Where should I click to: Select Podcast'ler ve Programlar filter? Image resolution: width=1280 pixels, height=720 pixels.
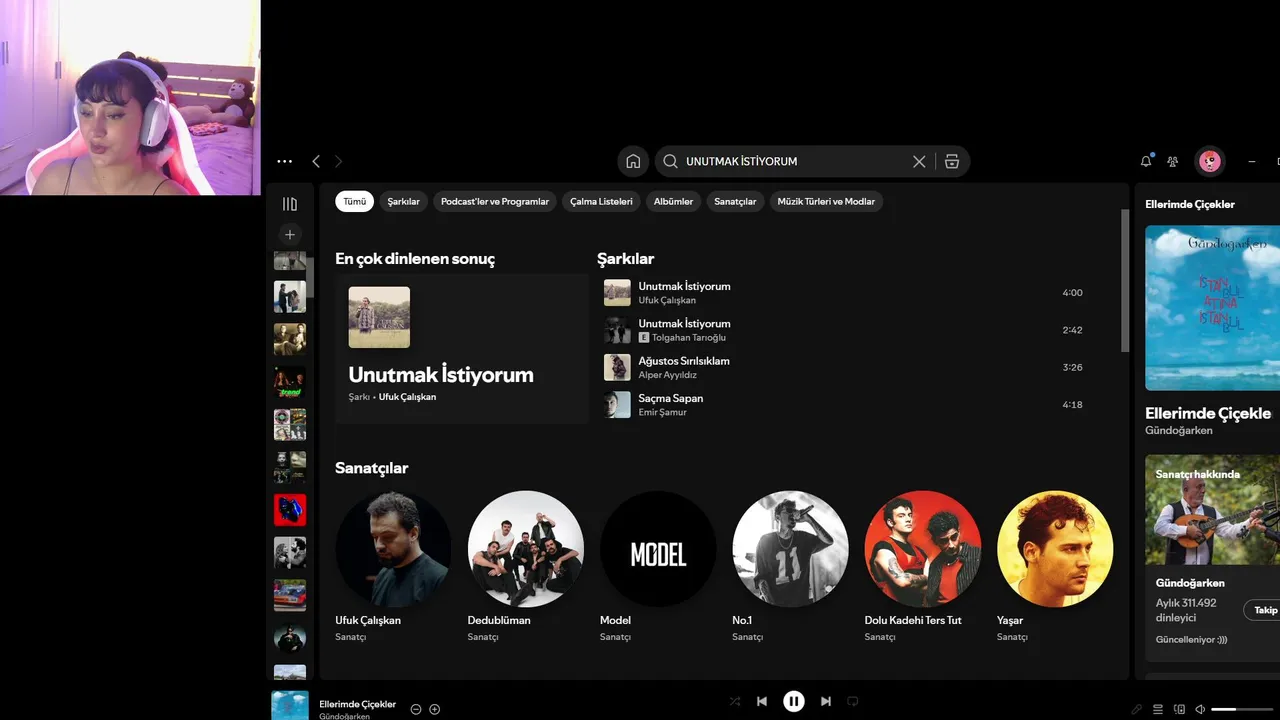click(495, 201)
